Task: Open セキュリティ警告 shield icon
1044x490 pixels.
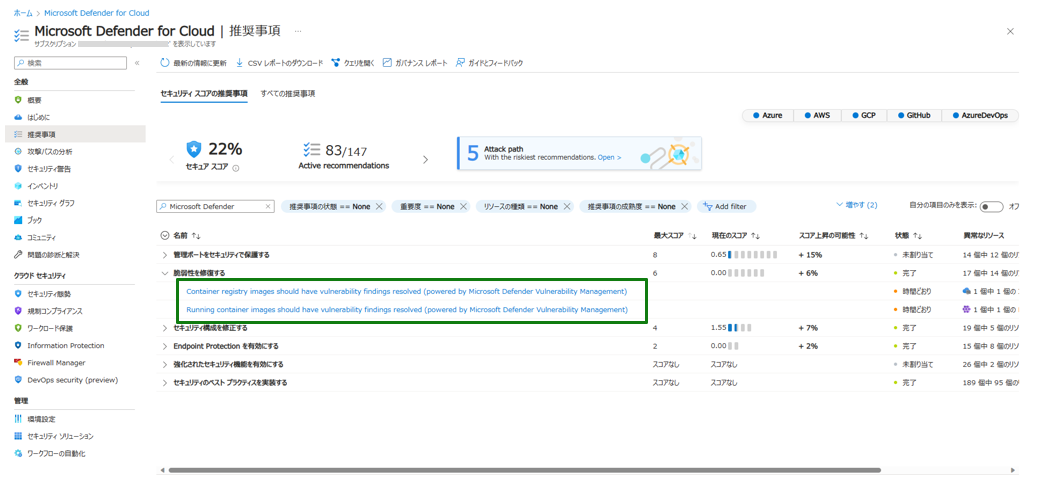Action: (x=19, y=169)
